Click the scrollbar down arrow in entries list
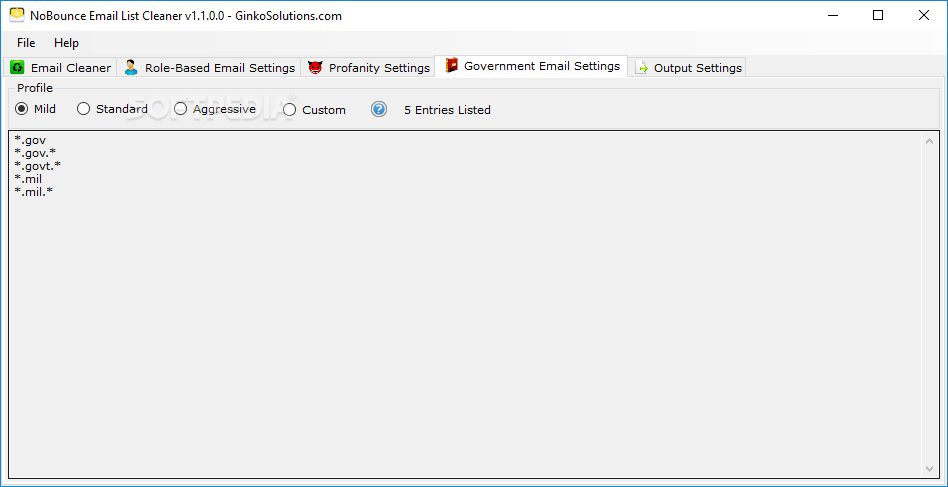The width and height of the screenshot is (948, 487). [929, 469]
